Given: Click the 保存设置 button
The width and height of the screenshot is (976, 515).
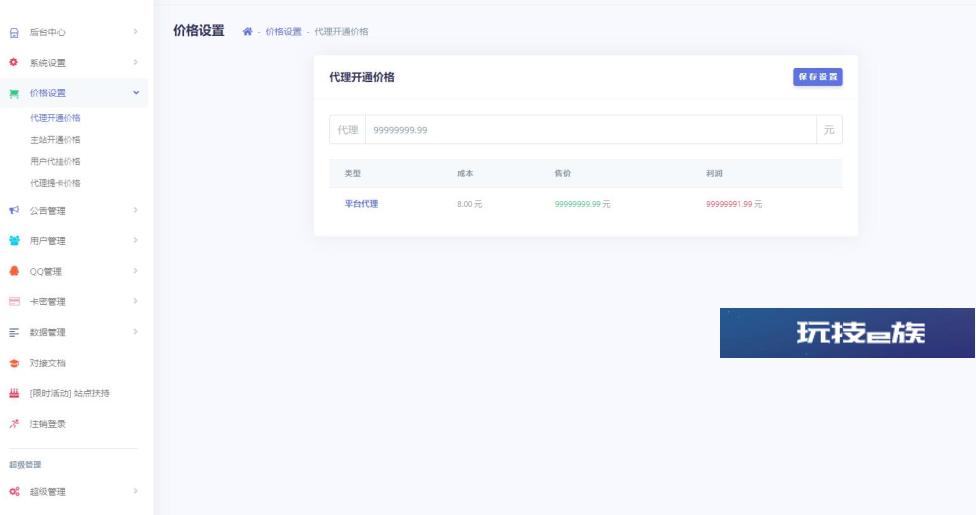Looking at the screenshot, I should point(817,77).
